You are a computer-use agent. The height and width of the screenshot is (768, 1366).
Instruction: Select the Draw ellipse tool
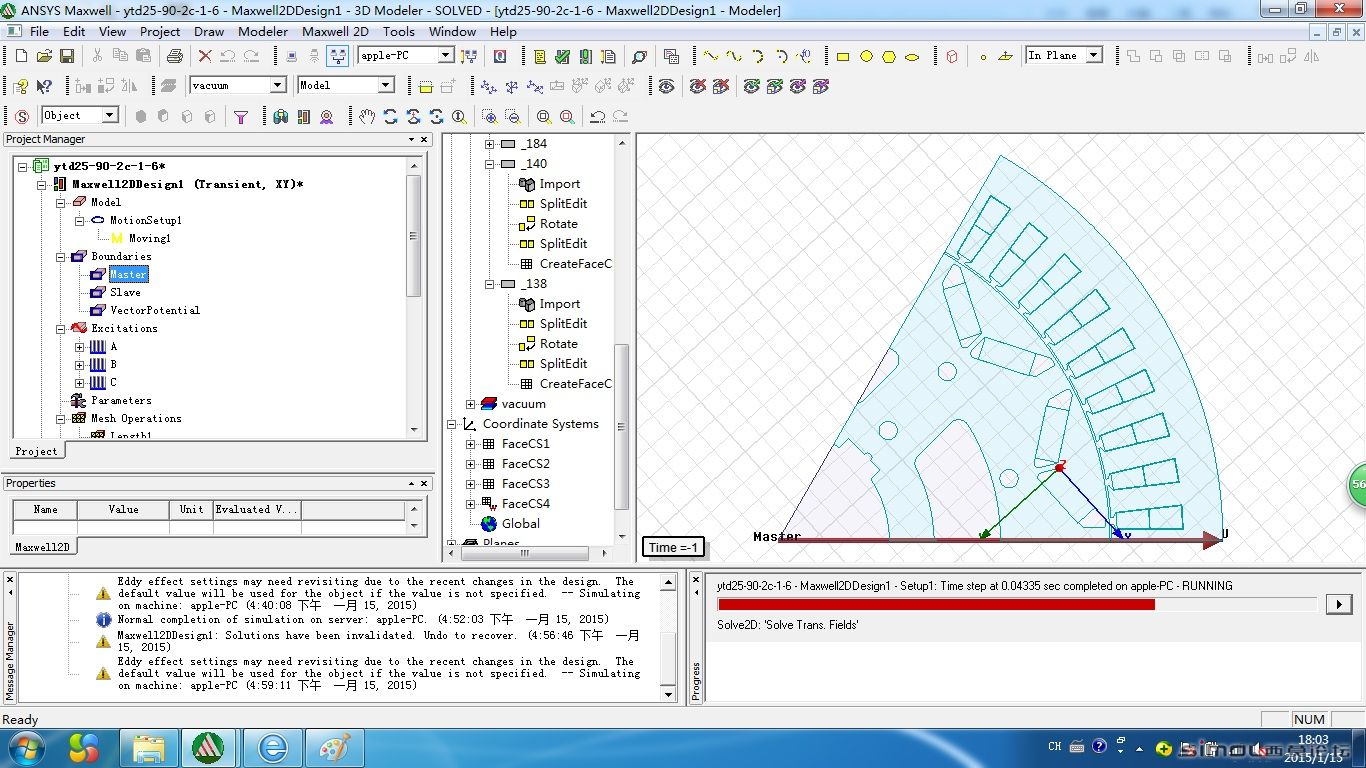[x=912, y=56]
